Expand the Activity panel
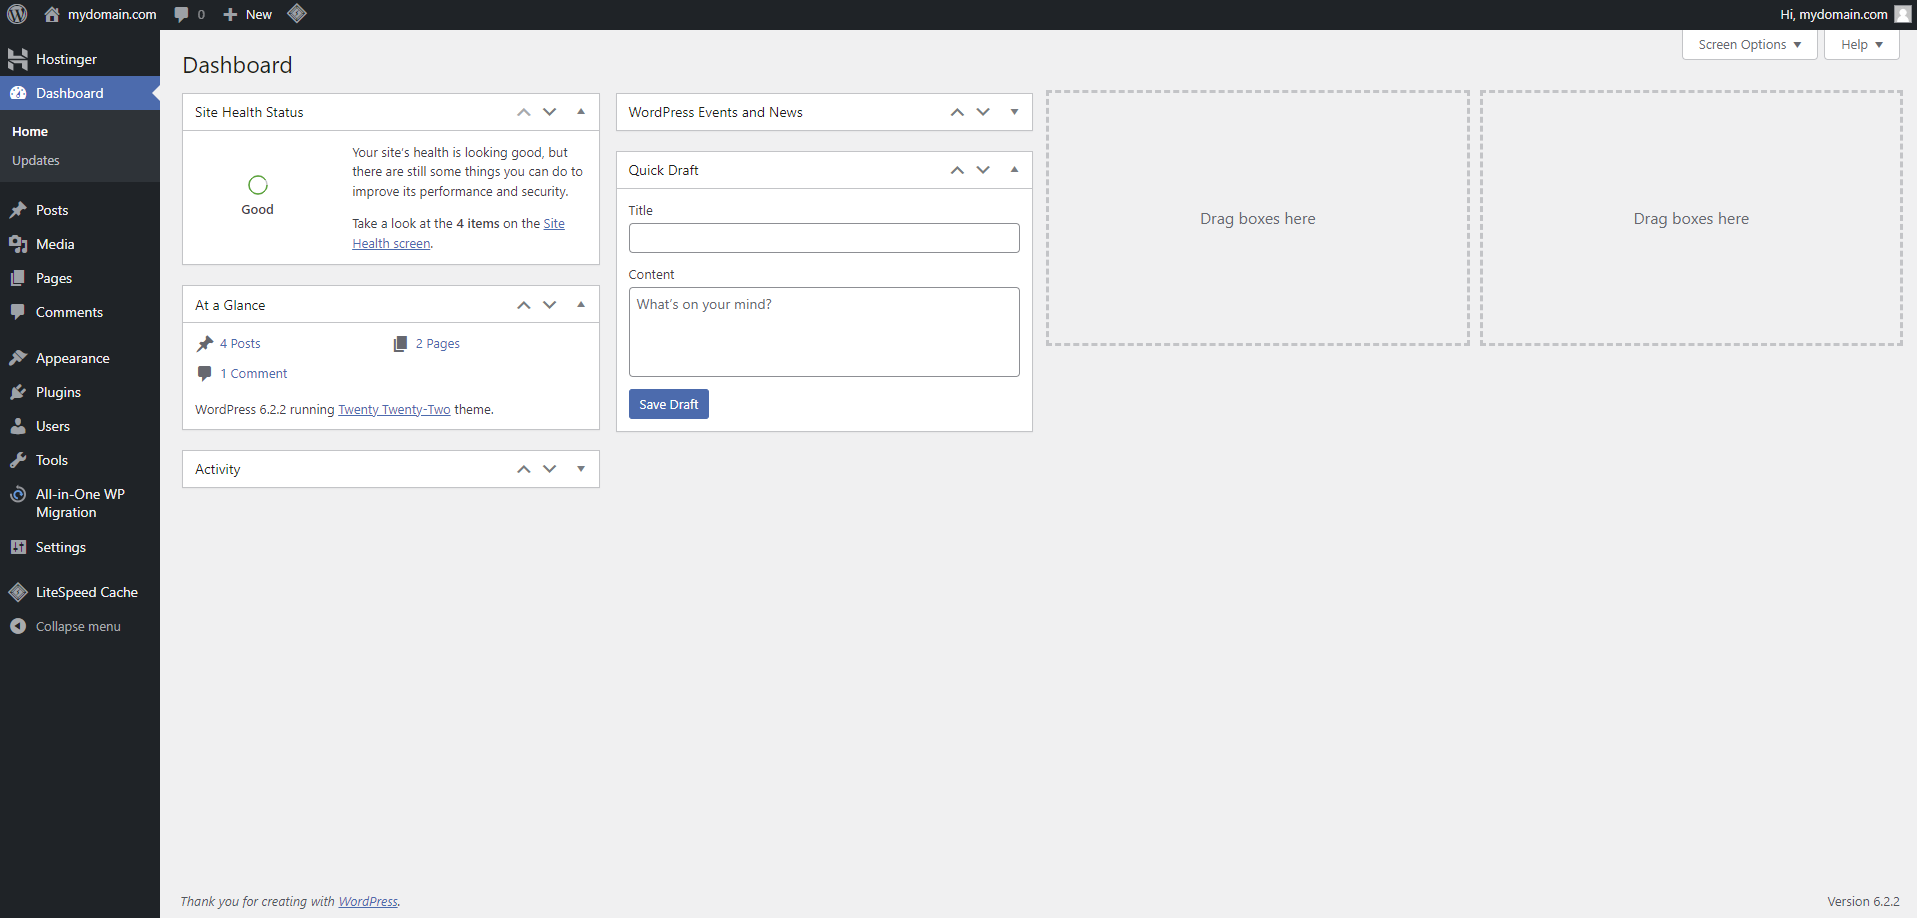The height and width of the screenshot is (918, 1917). click(581, 469)
